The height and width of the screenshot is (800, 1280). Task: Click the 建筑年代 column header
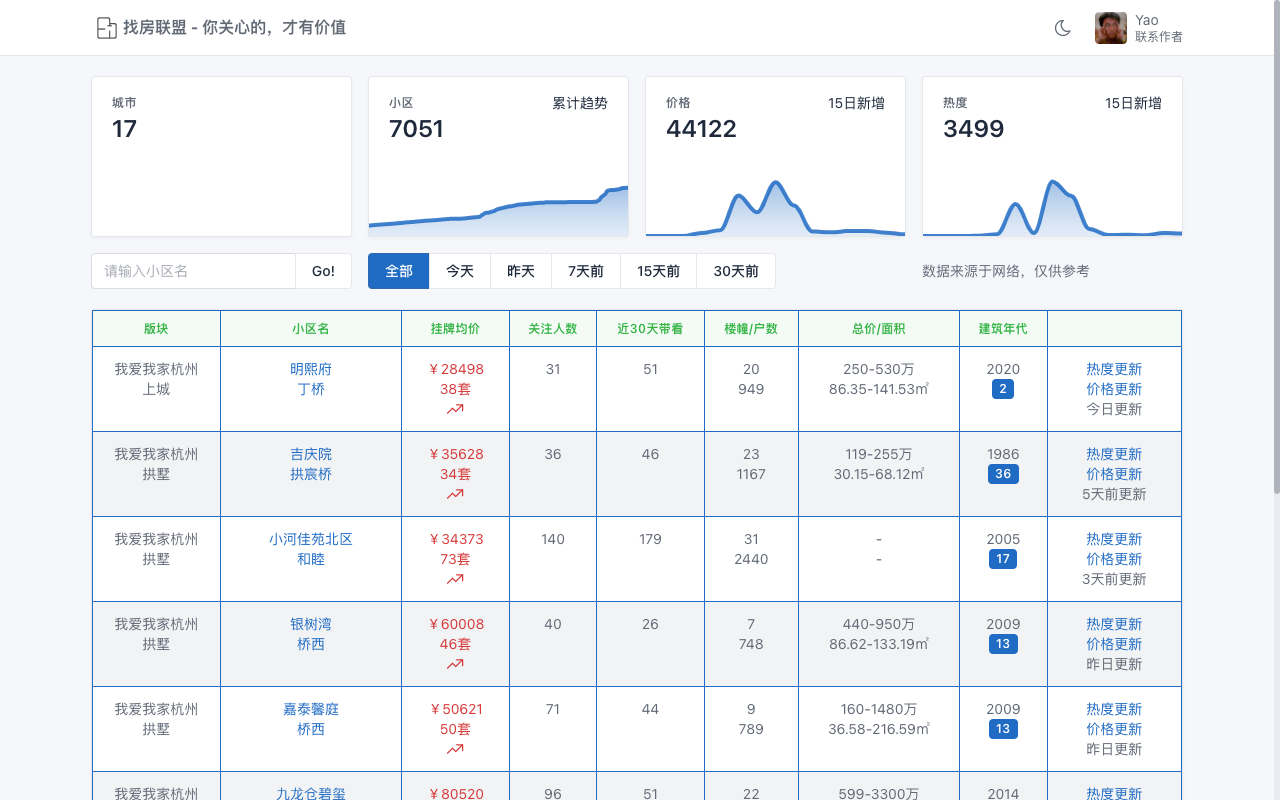1003,328
